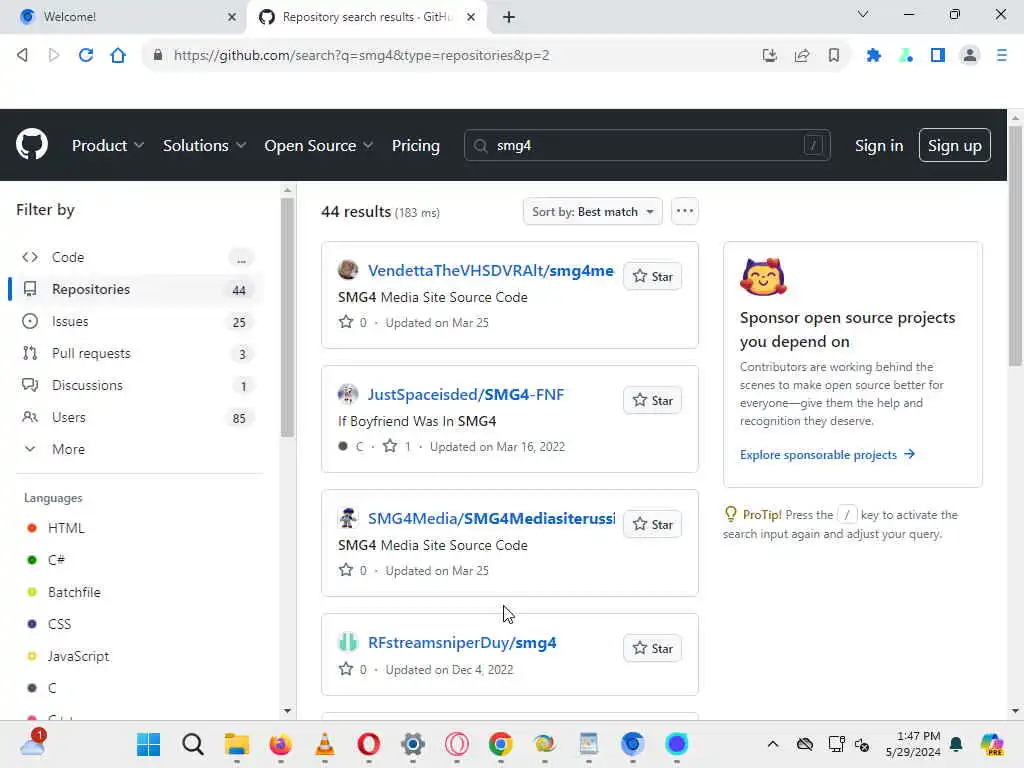This screenshot has width=1024, height=768.
Task: Share this page icon in address bar
Action: point(802,56)
